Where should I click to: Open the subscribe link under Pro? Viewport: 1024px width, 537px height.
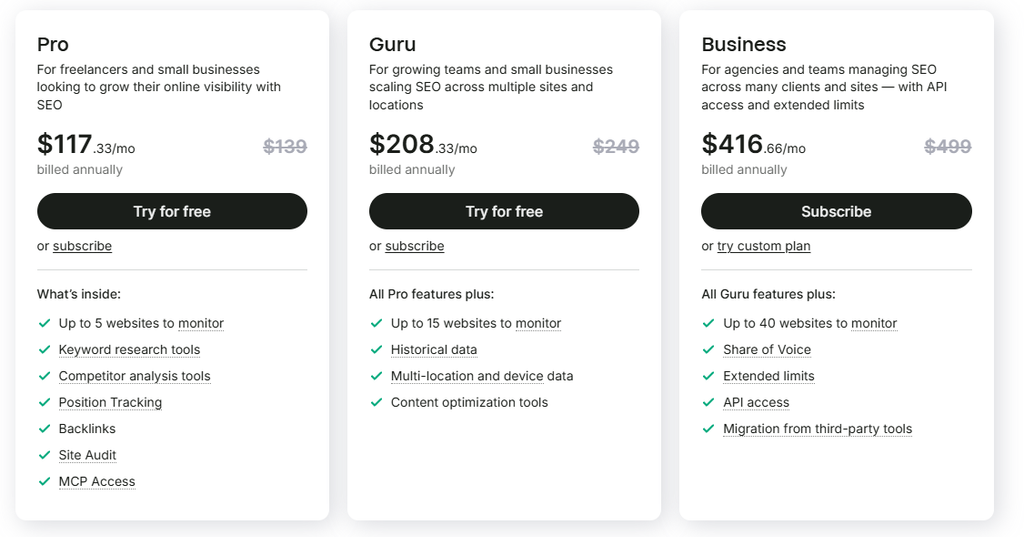[82, 246]
